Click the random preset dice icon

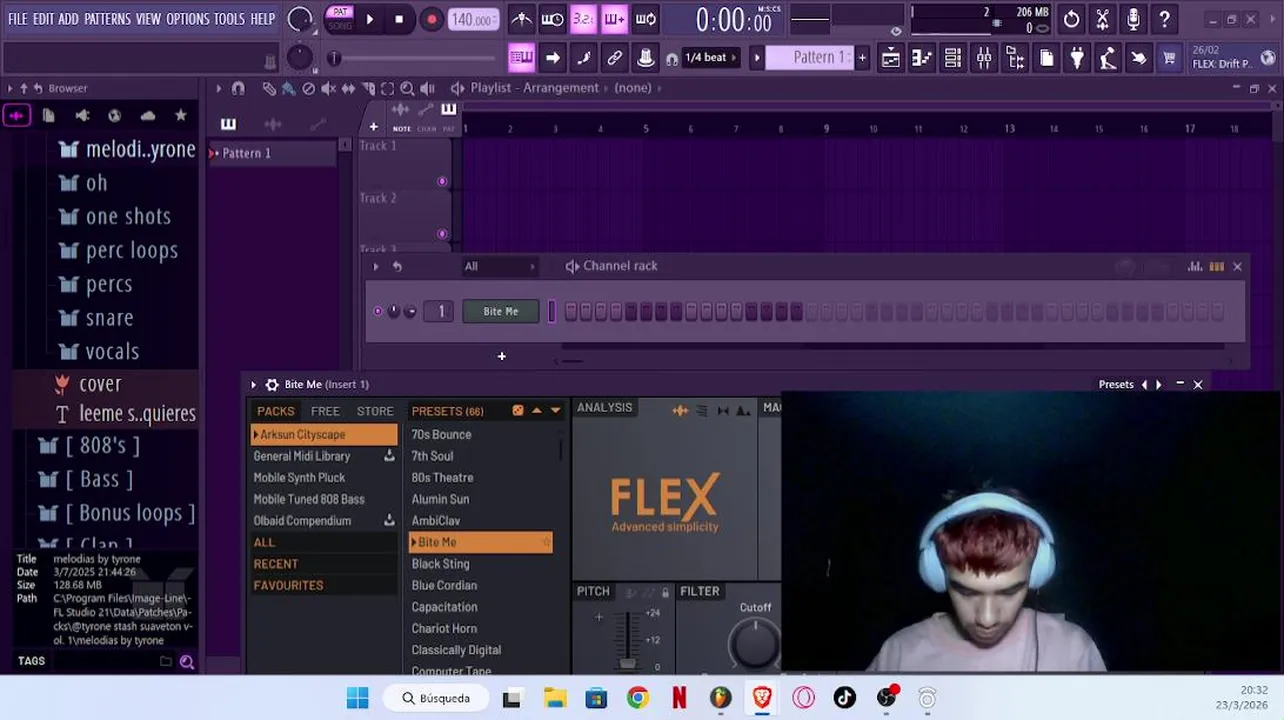pos(517,411)
